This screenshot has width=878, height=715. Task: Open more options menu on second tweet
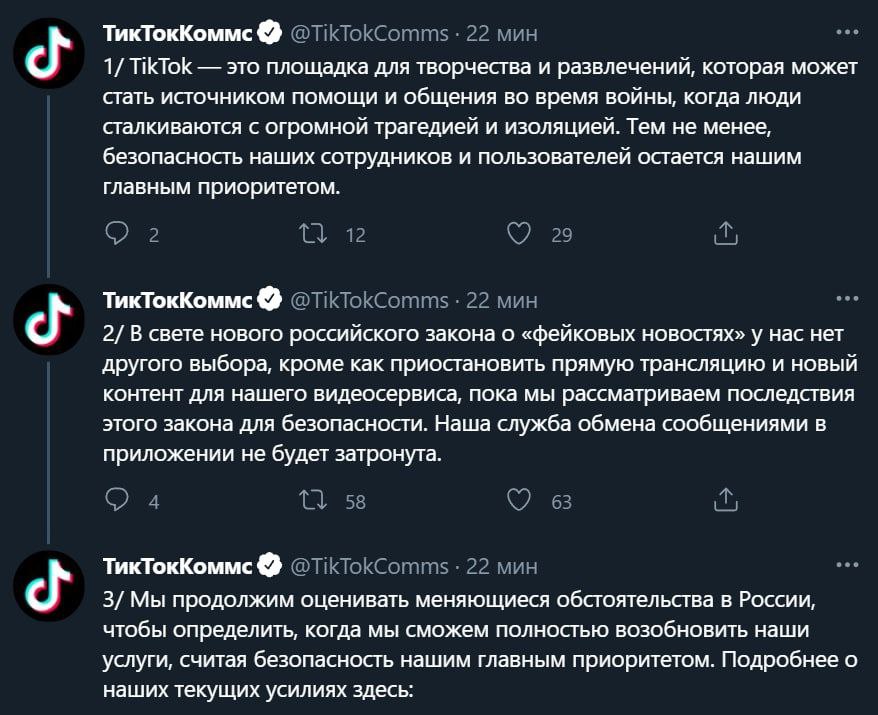(x=846, y=298)
